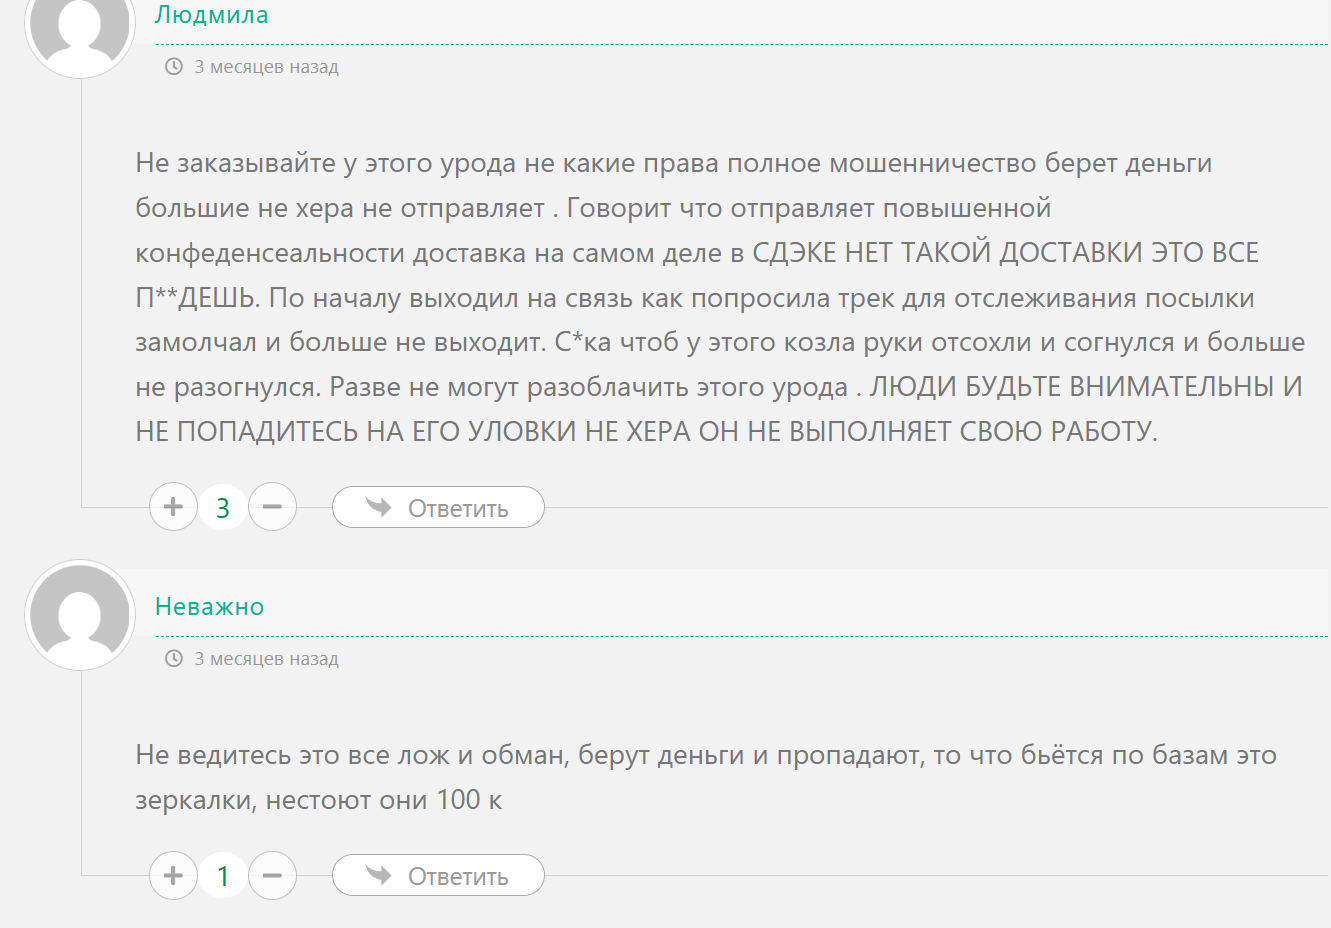Click the upvote plus icon on Людмила's comment
The image size is (1331, 928).
(x=173, y=507)
